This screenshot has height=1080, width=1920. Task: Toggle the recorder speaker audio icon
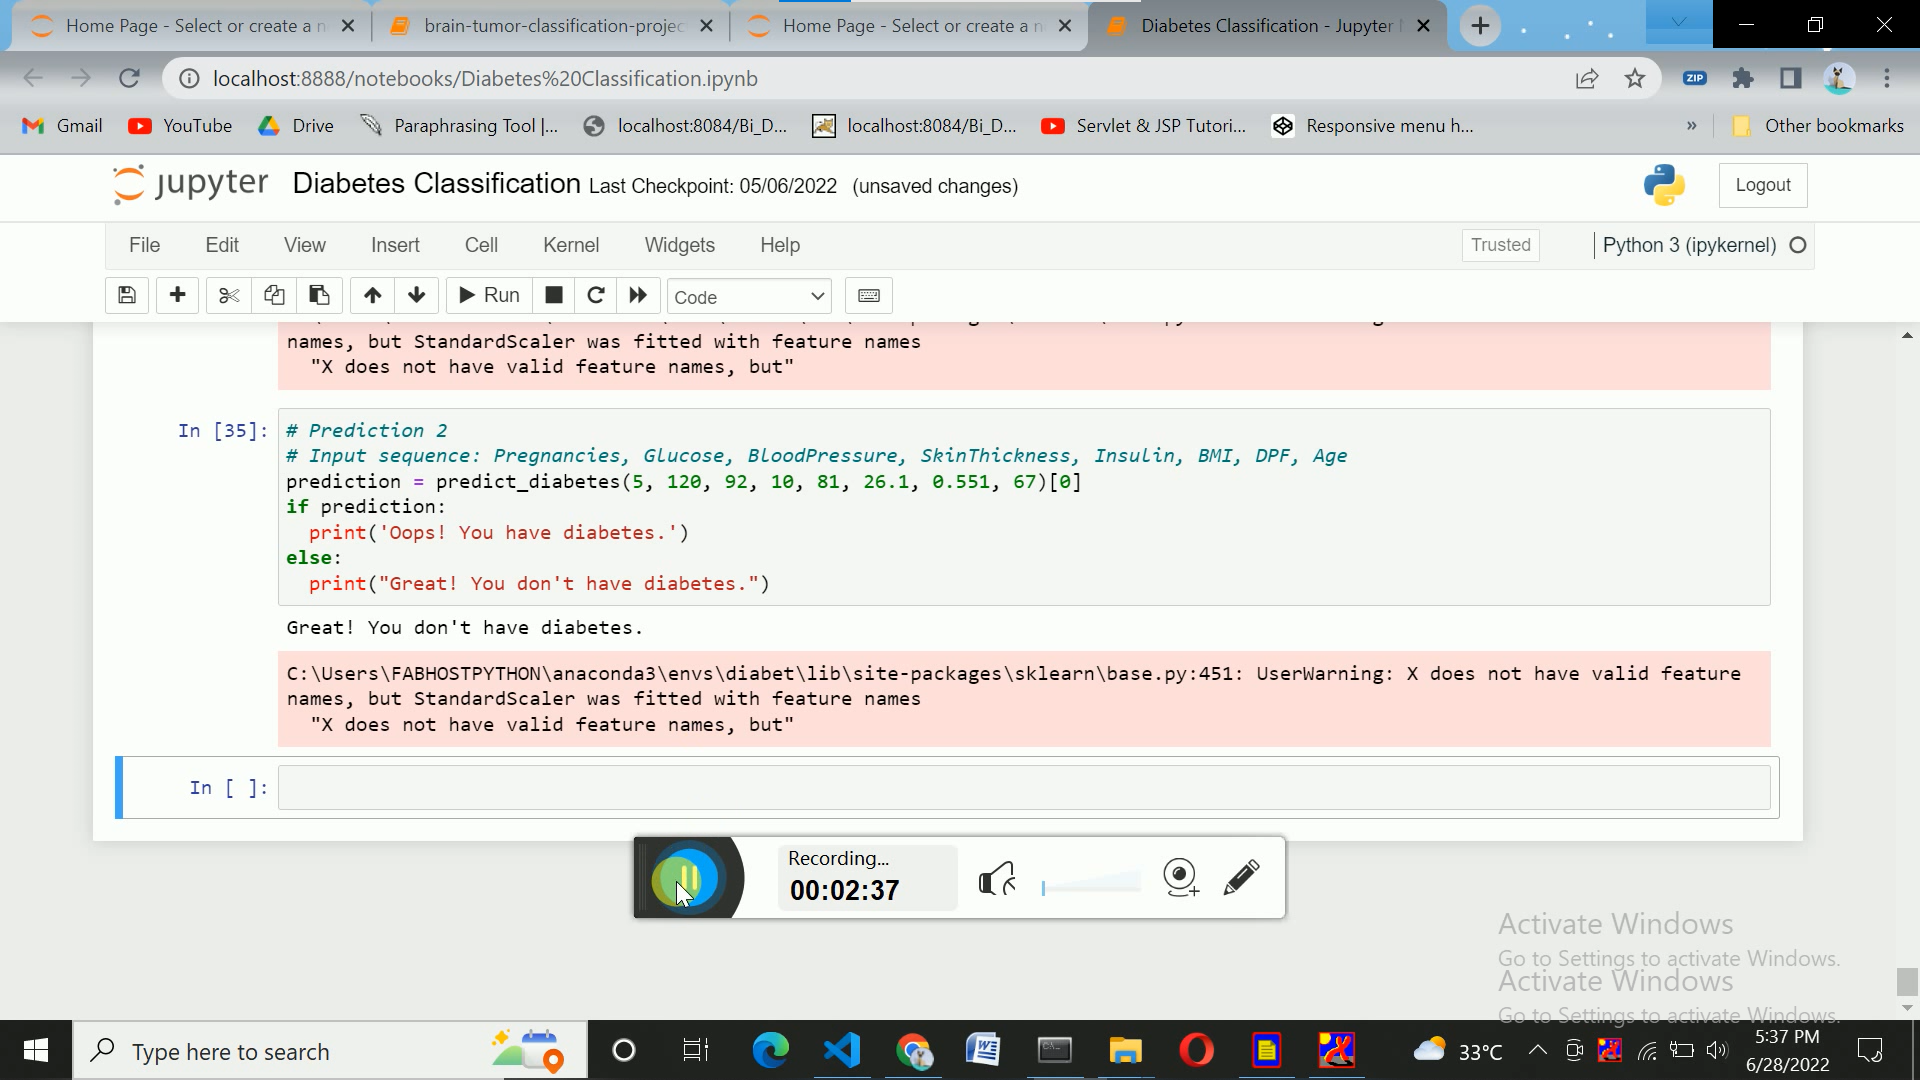pos(998,879)
